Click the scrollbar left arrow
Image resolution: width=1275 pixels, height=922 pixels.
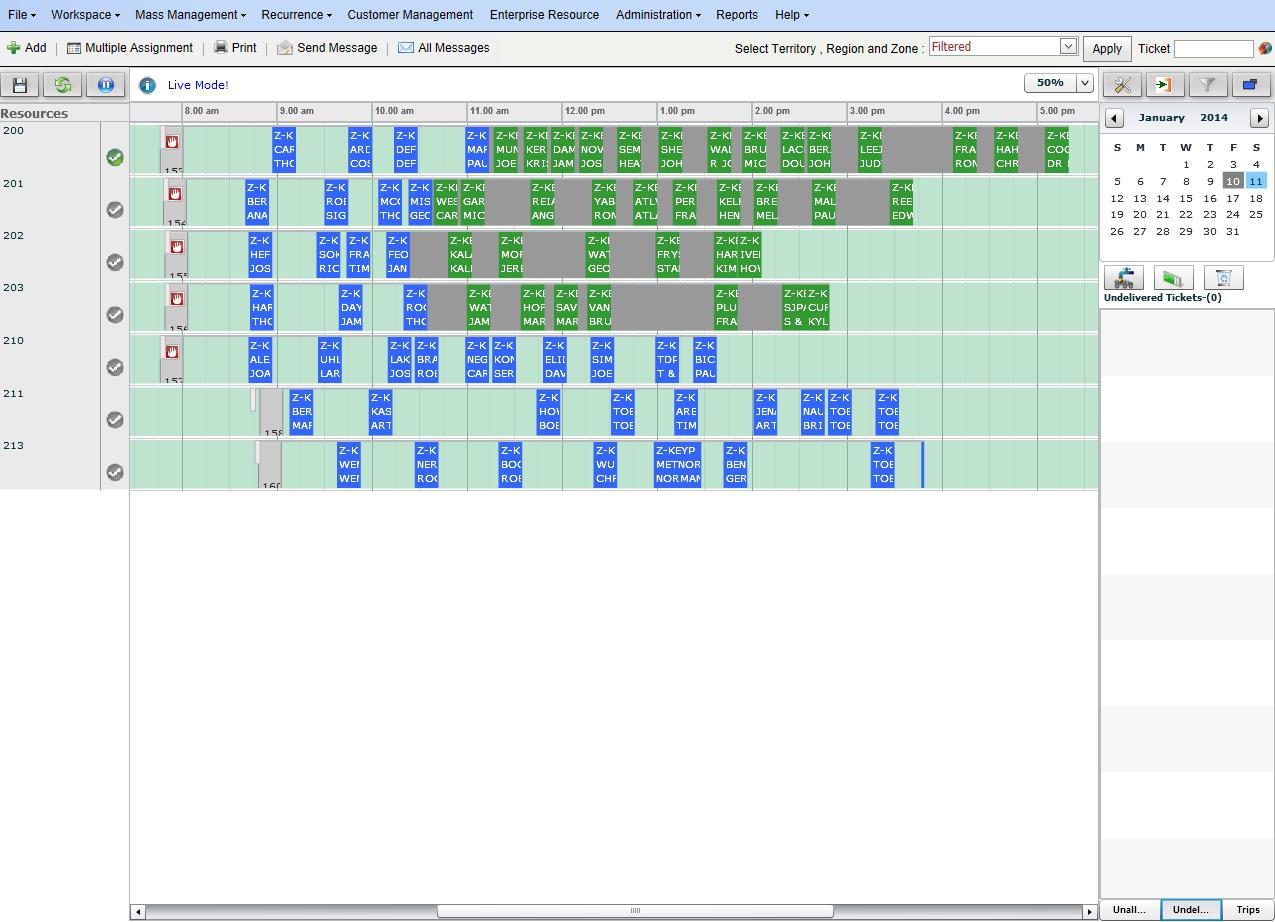[x=138, y=911]
